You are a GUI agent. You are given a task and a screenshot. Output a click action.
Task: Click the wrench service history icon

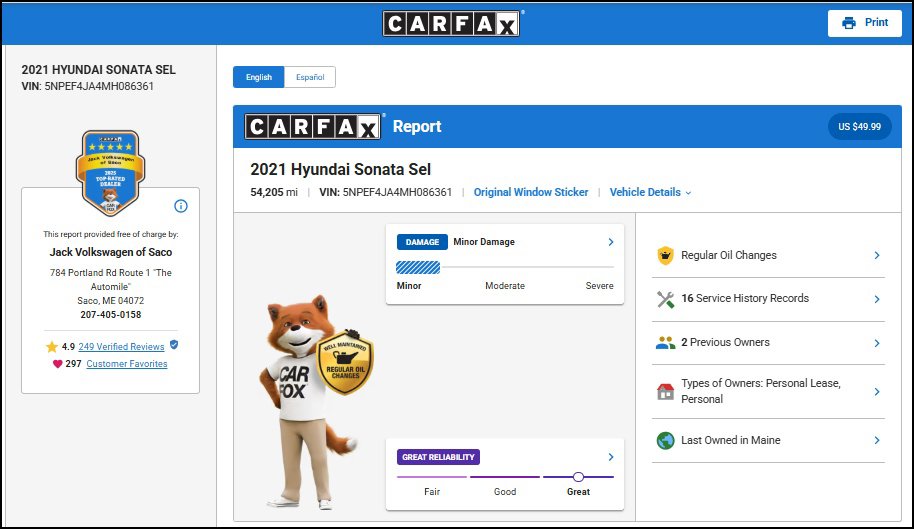click(665, 299)
